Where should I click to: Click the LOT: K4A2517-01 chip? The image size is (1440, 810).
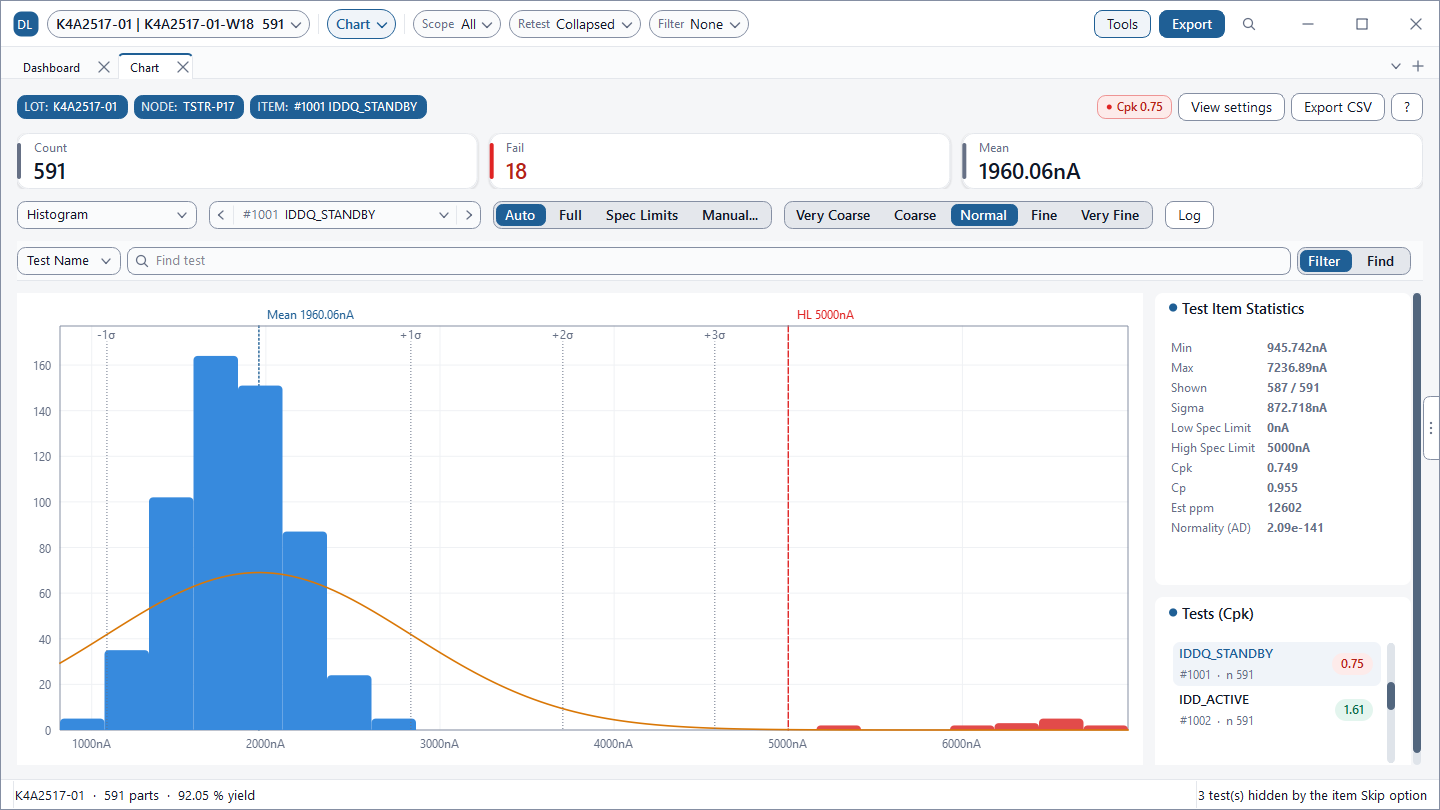(x=72, y=107)
